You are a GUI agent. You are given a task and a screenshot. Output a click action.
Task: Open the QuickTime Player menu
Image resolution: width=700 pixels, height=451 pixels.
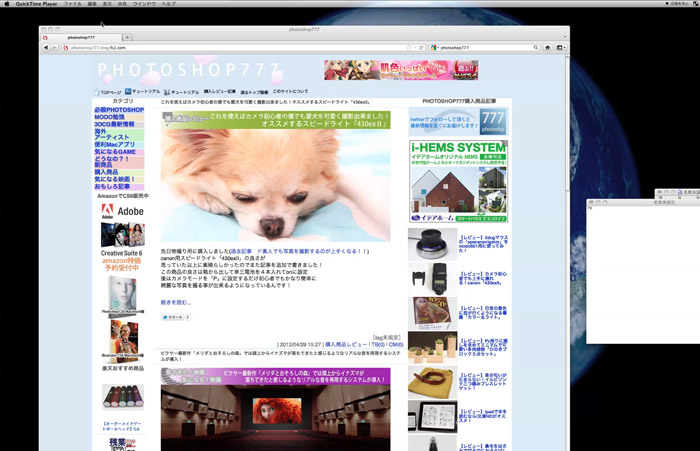(37, 4)
